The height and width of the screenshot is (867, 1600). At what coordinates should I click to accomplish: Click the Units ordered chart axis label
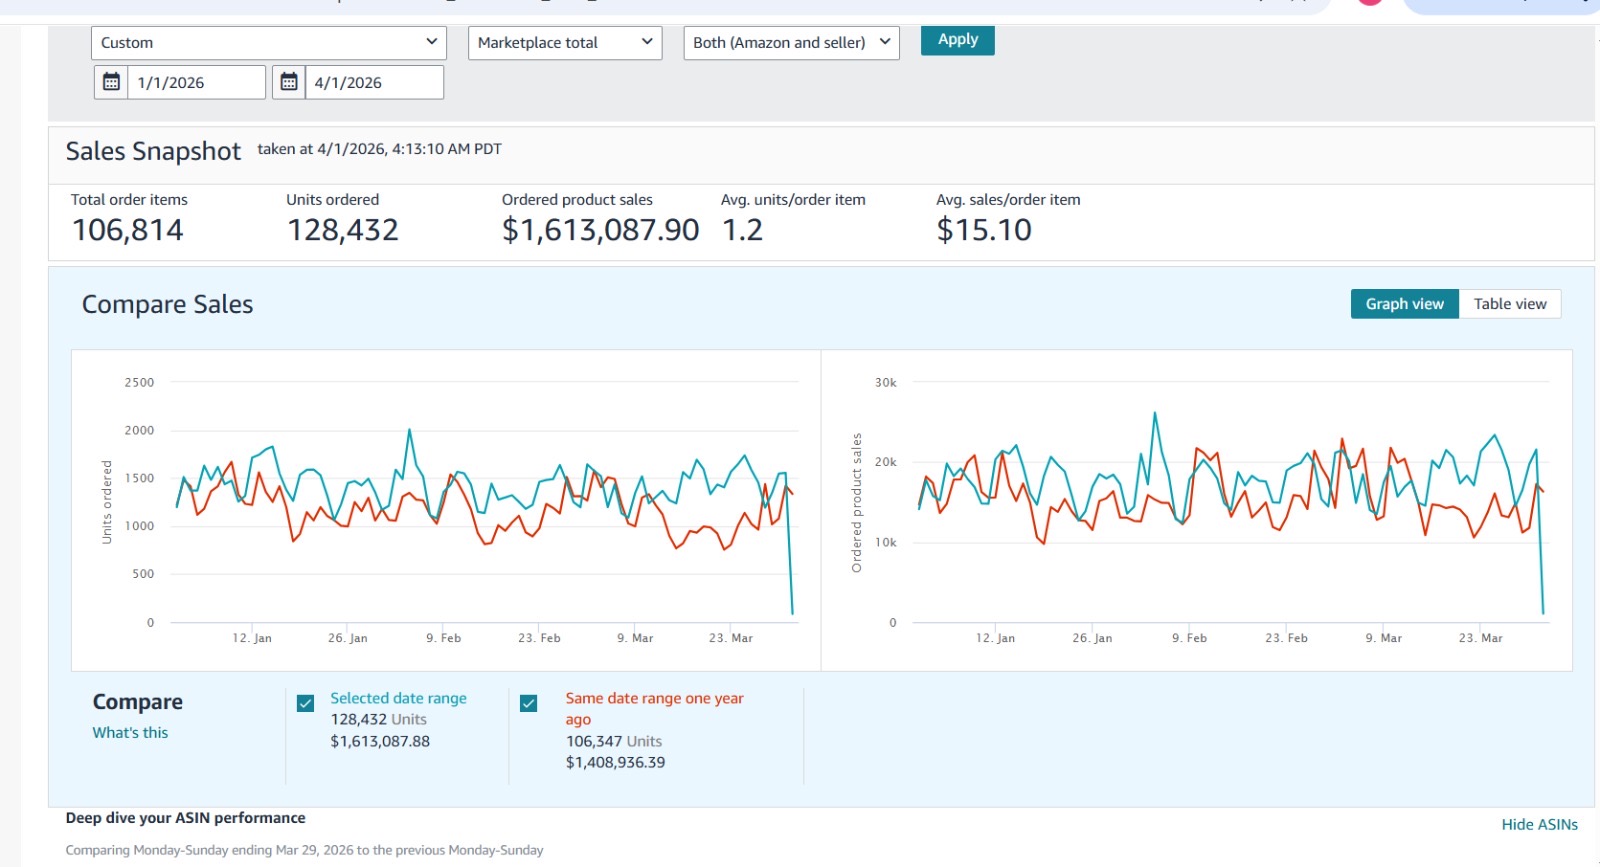(107, 502)
